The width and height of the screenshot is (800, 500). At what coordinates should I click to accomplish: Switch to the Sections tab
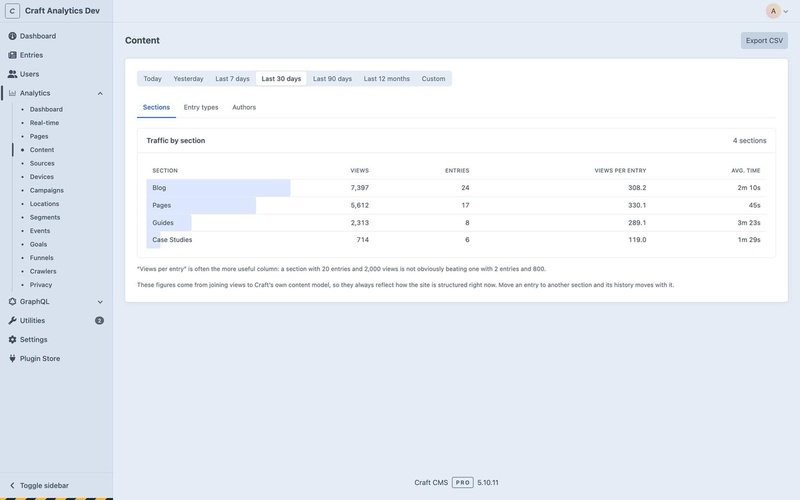[x=156, y=107]
